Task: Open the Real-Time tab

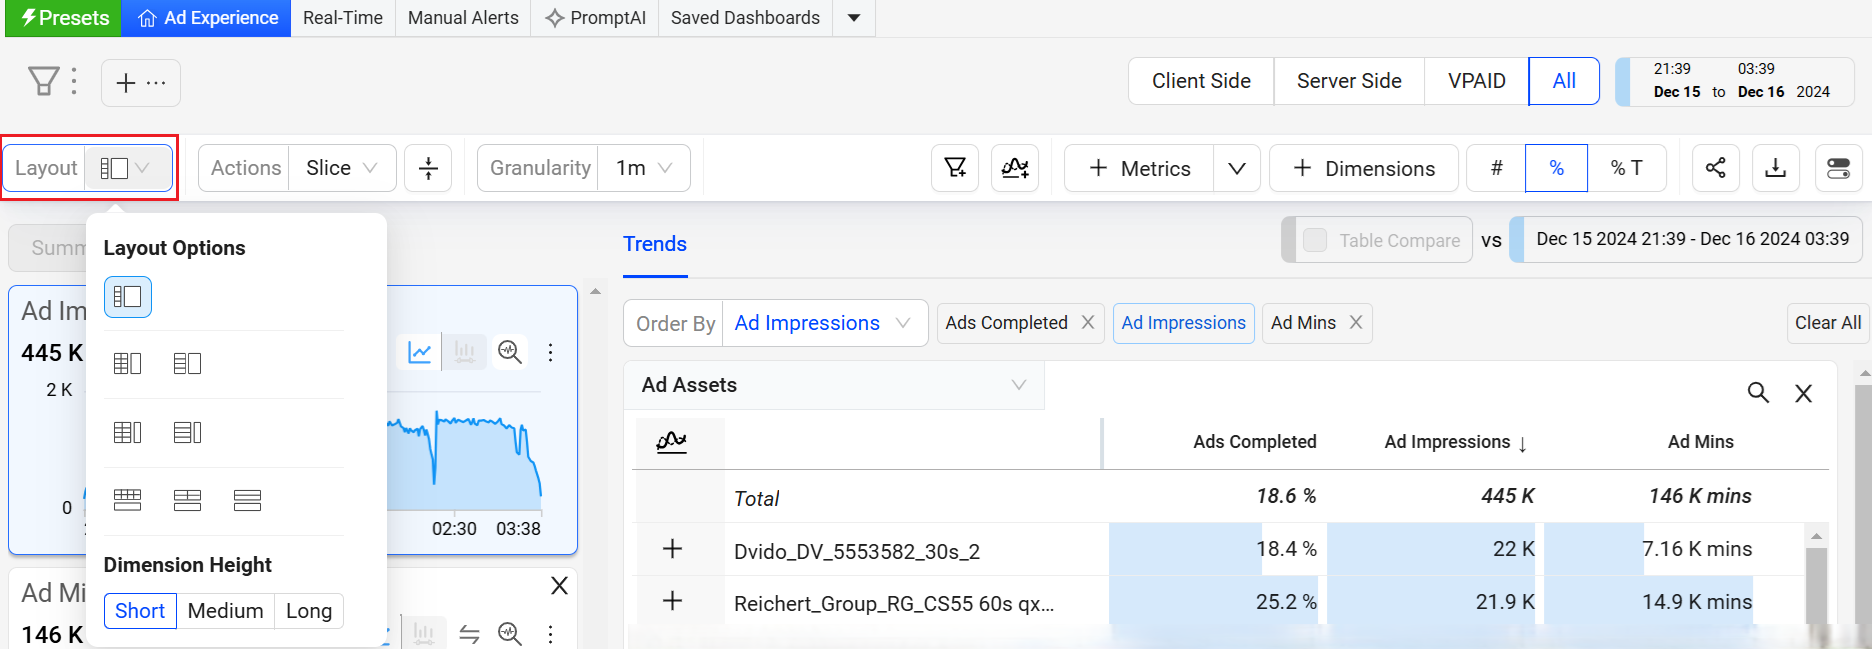Action: pyautogui.click(x=342, y=18)
